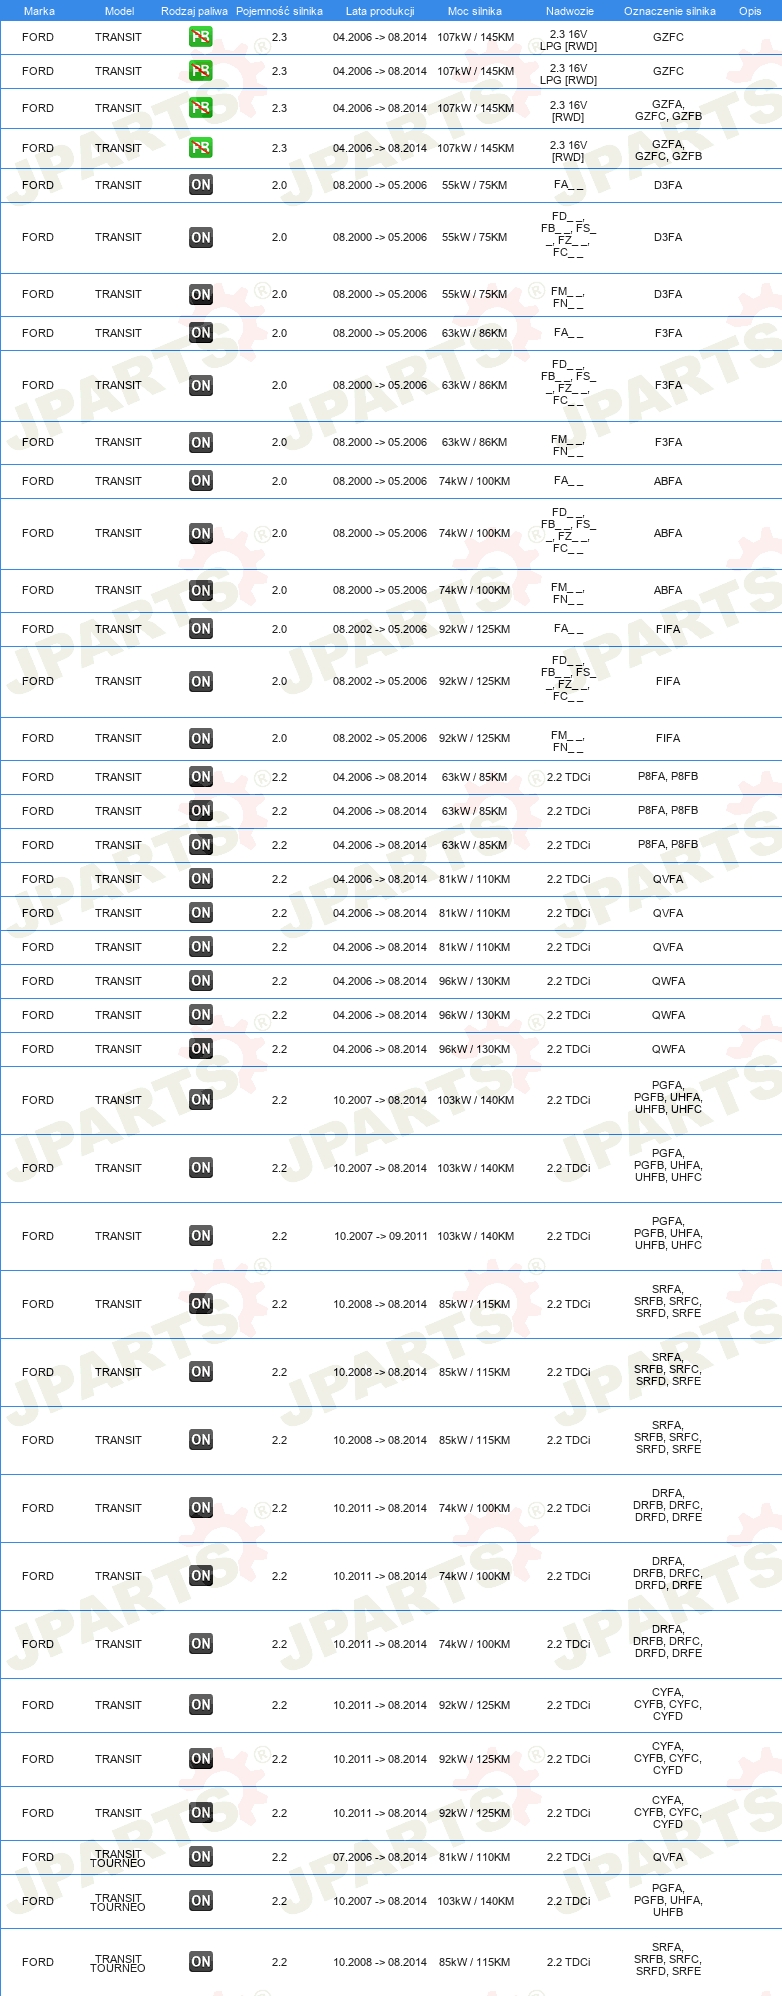
Task: Click '63kW / 86KM' in the FD__, FB__ row
Action: pos(475,385)
